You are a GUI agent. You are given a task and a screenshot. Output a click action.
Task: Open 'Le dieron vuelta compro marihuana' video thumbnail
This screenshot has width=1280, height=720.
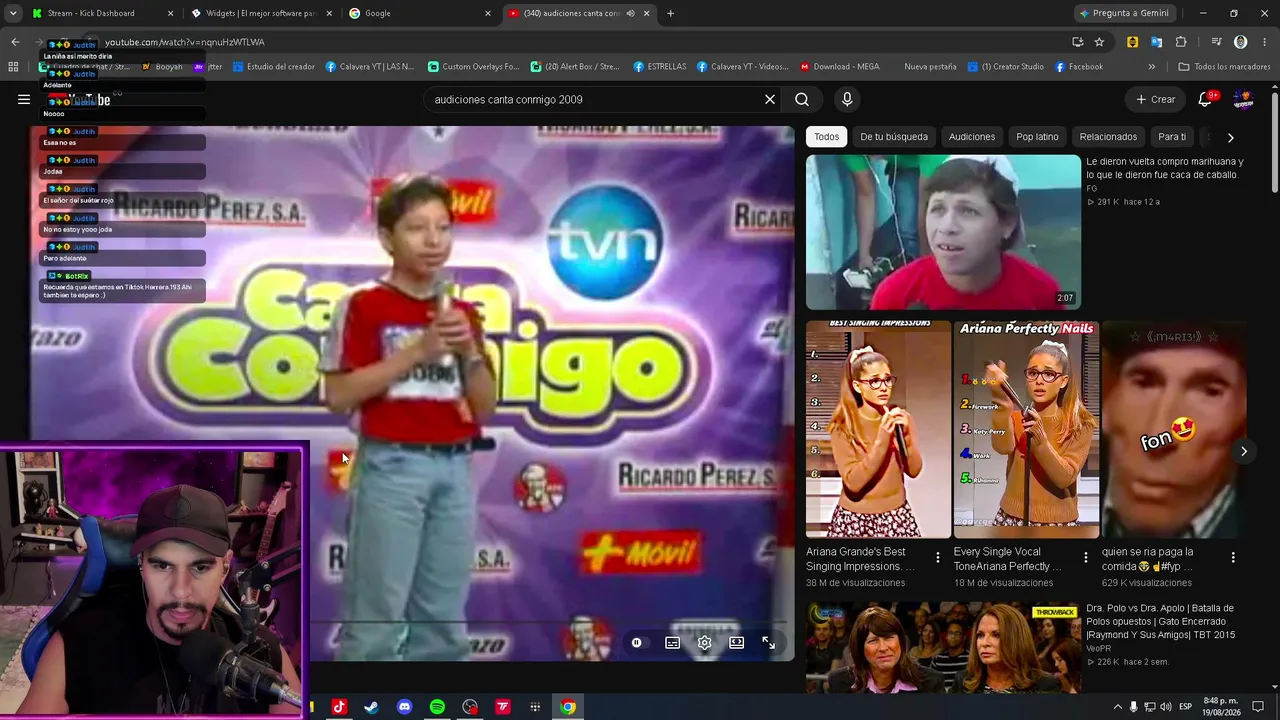tap(943, 232)
